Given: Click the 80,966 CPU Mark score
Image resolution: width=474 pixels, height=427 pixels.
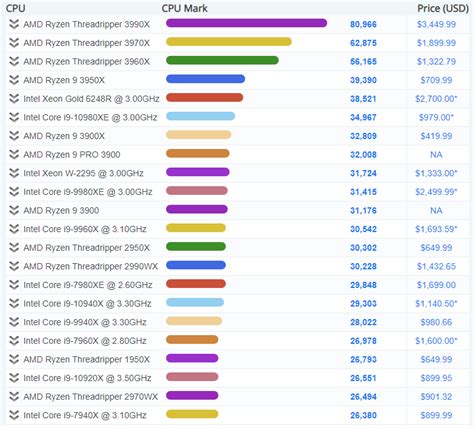Looking at the screenshot, I should (363, 24).
